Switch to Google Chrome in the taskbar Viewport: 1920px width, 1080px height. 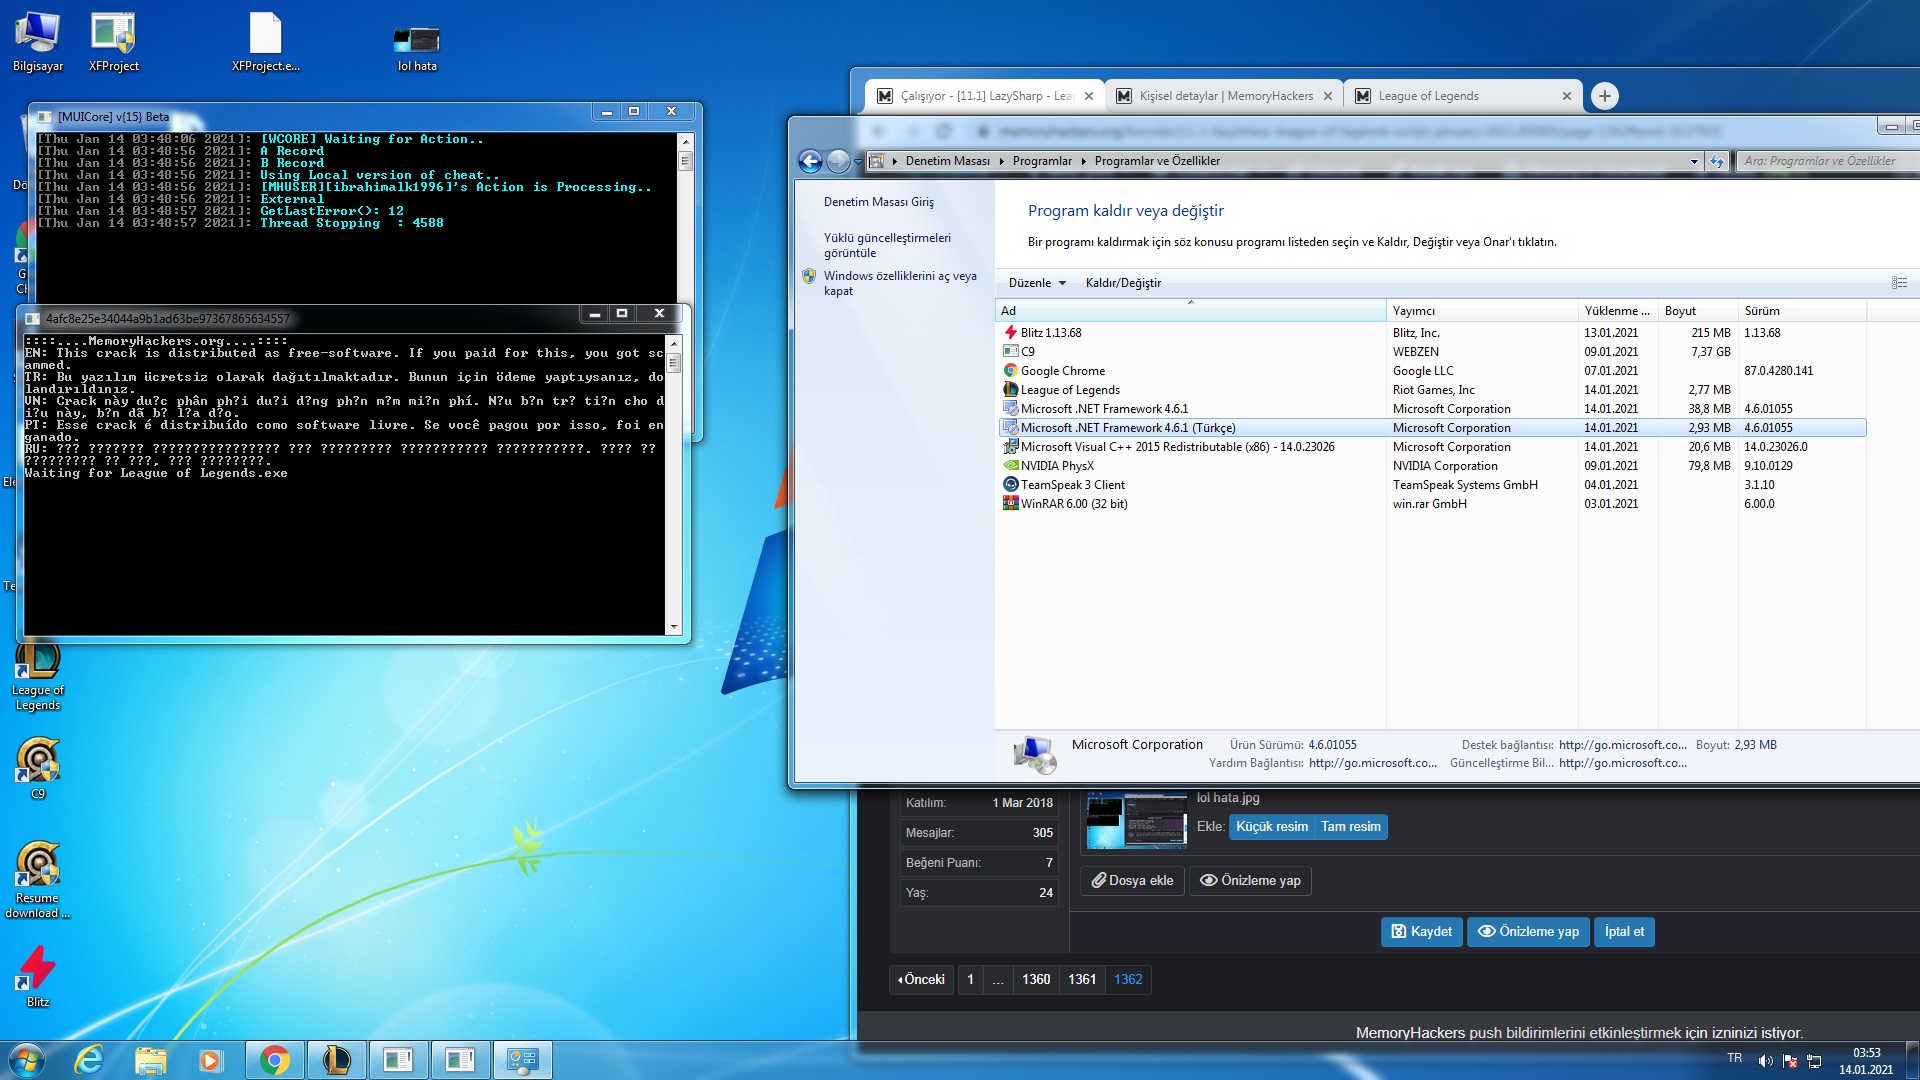[x=274, y=1060]
